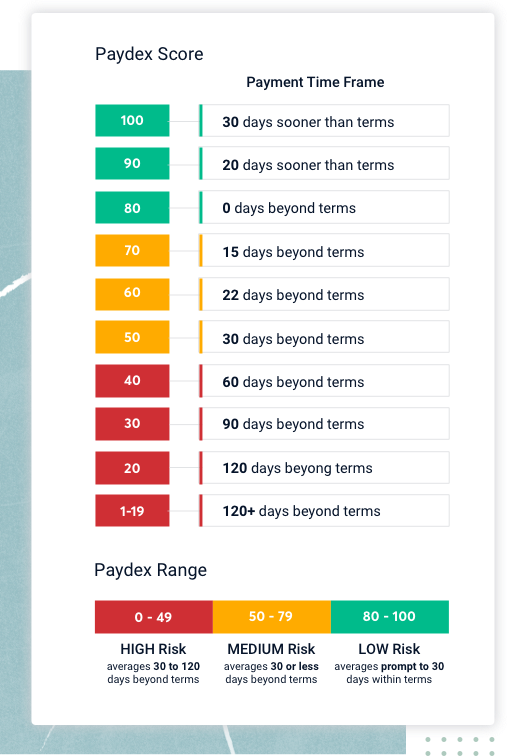Select the red 0 - 49 range bar

154,617
